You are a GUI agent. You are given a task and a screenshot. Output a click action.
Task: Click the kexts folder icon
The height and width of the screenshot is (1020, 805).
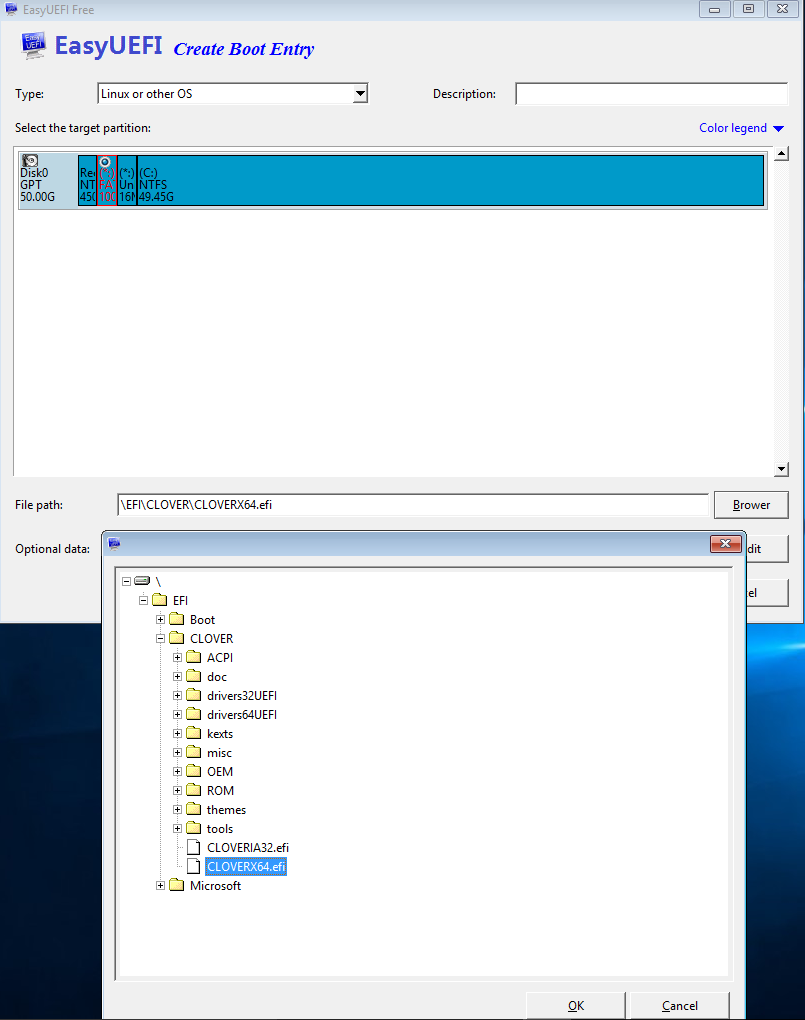pyautogui.click(x=194, y=734)
